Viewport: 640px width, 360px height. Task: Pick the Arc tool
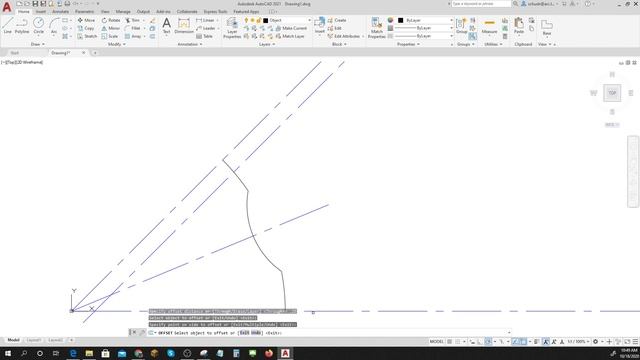54,26
